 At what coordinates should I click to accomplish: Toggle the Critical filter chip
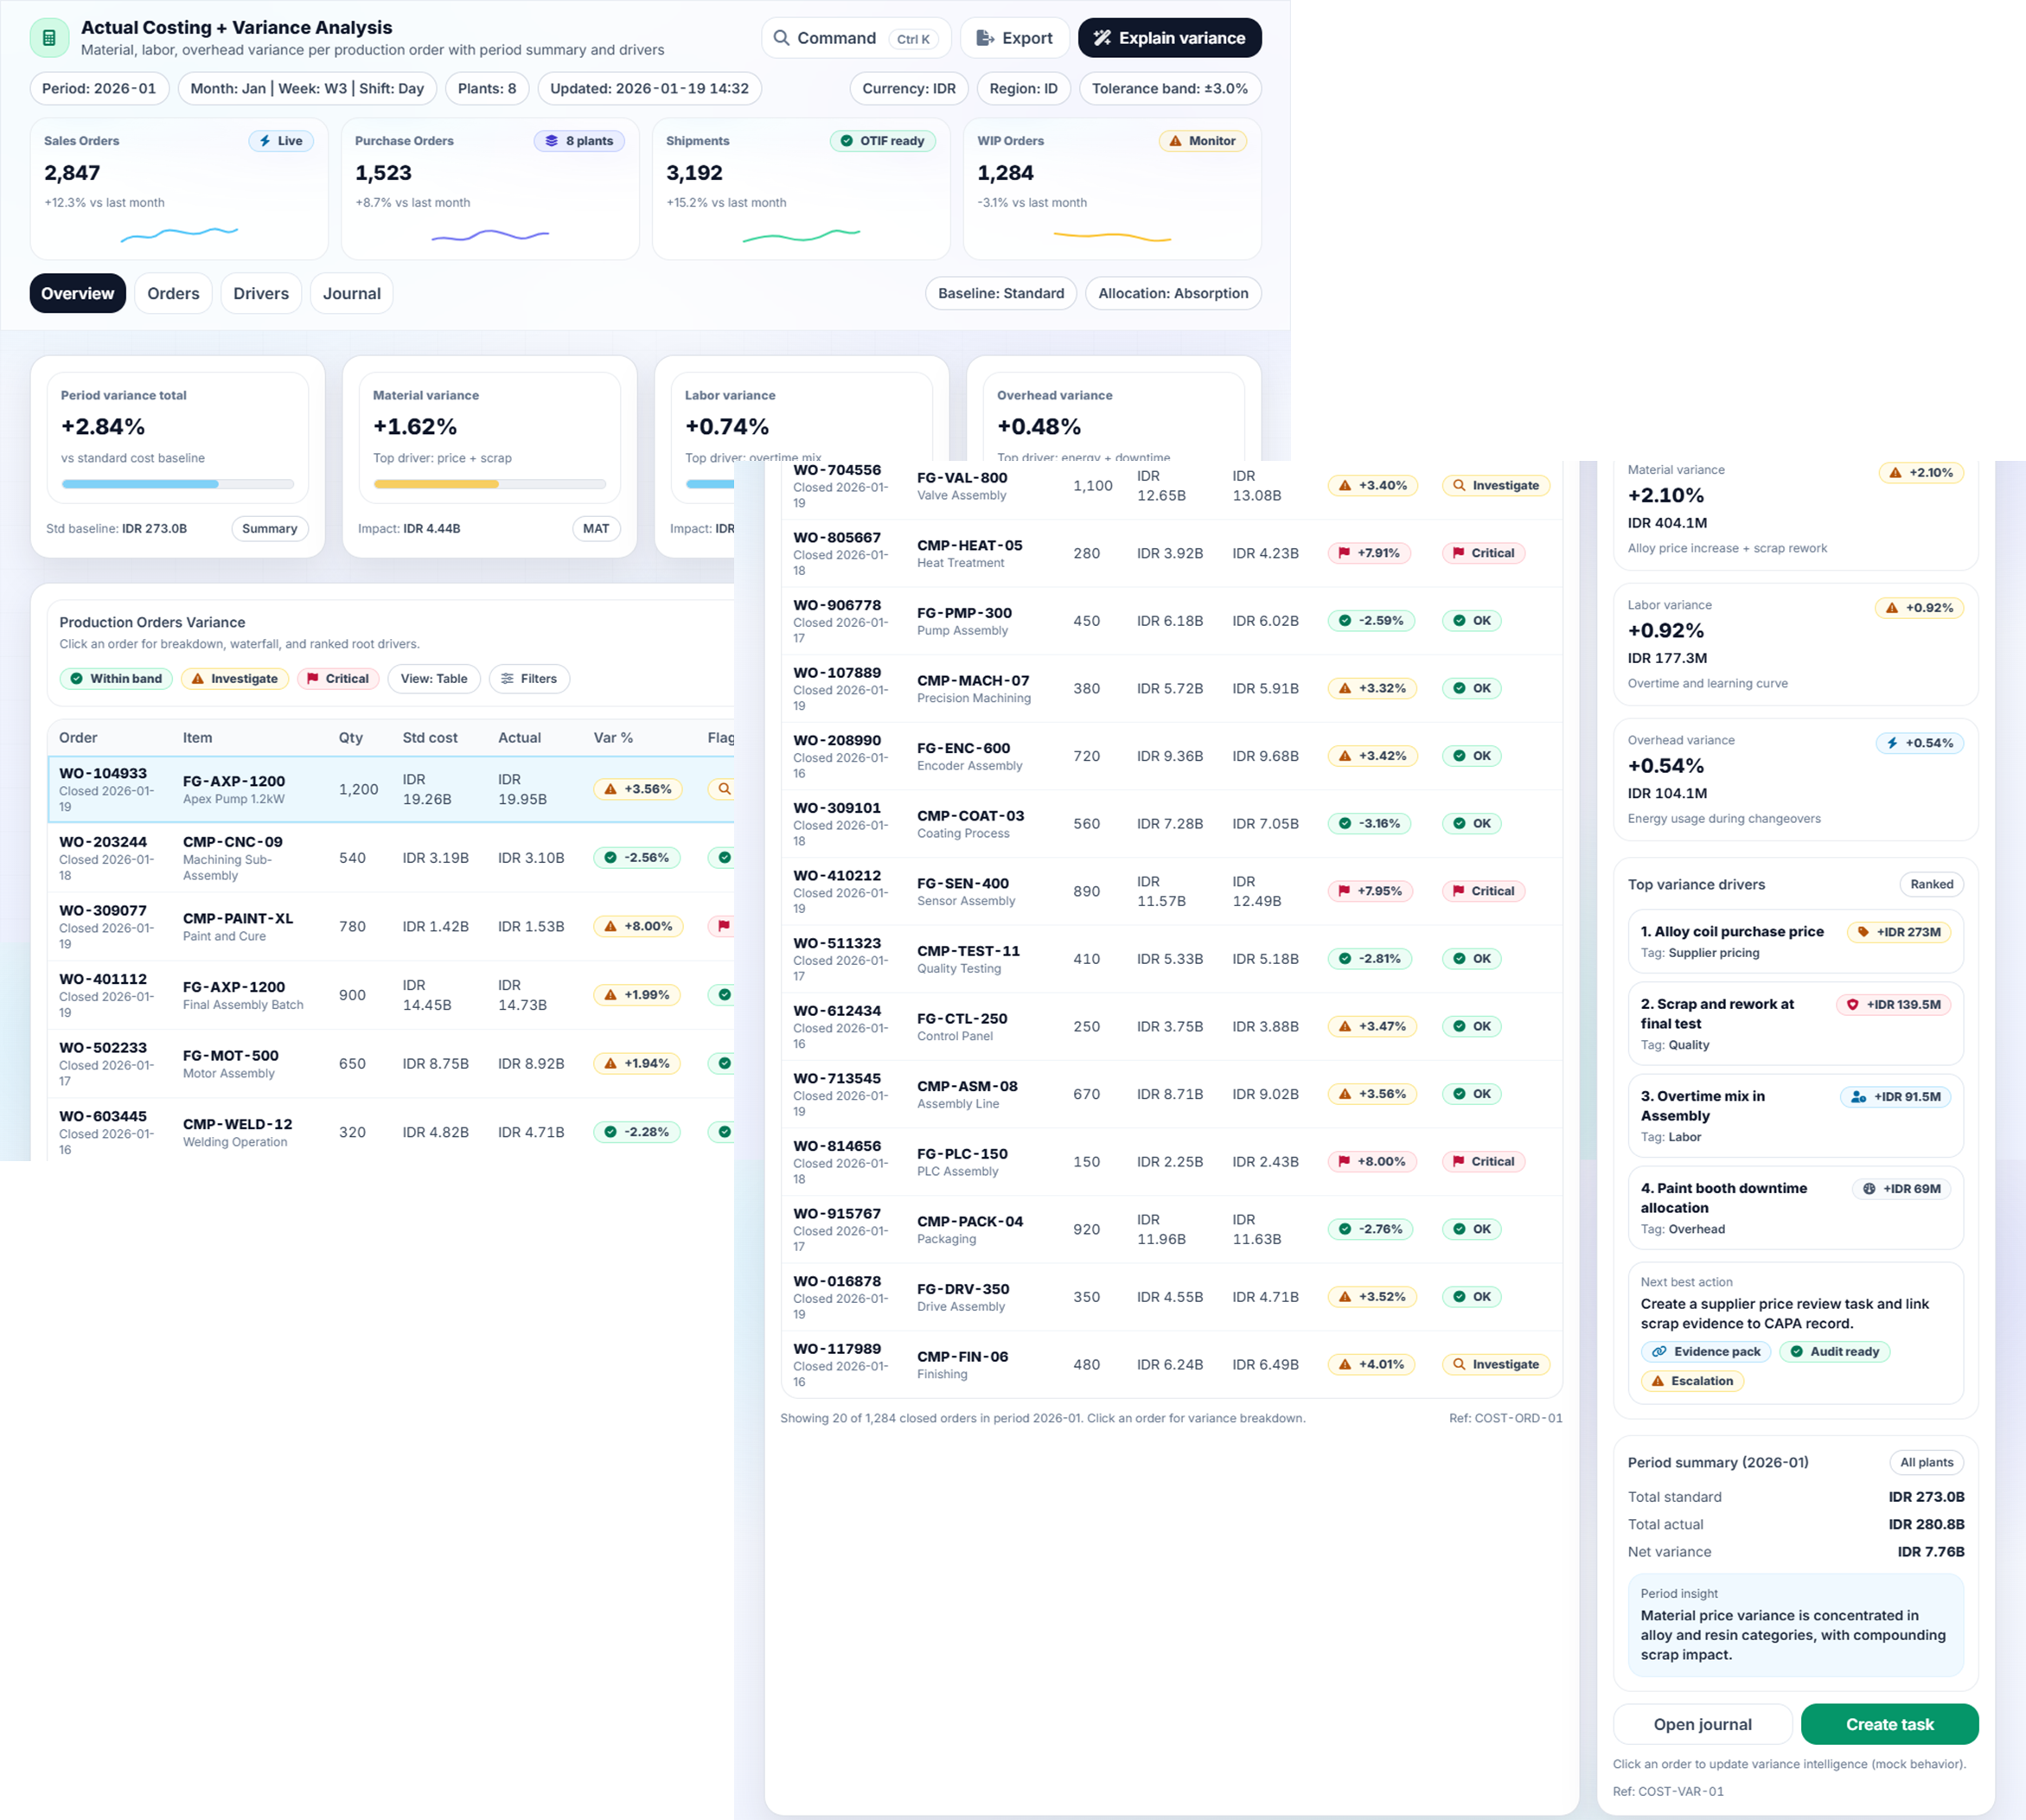[338, 679]
